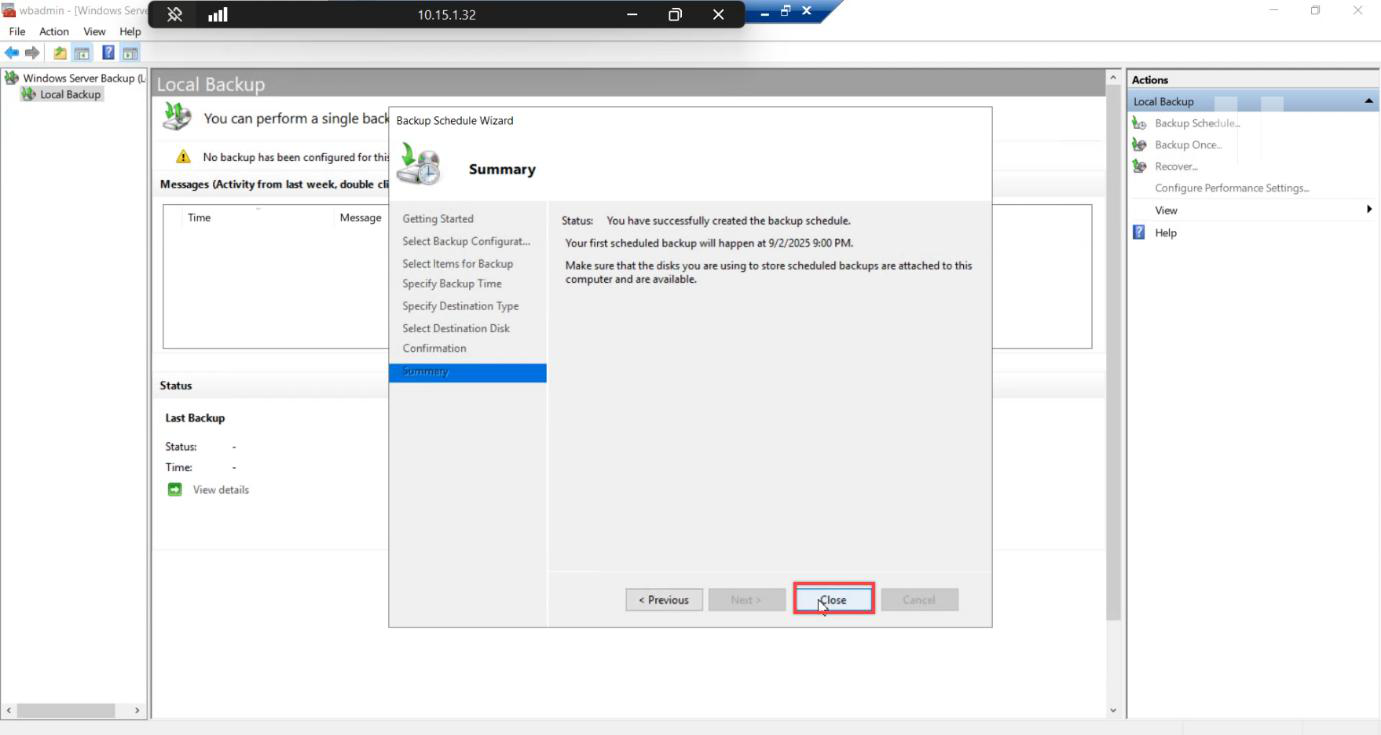Click the wizard Summary header icon

pos(418,164)
